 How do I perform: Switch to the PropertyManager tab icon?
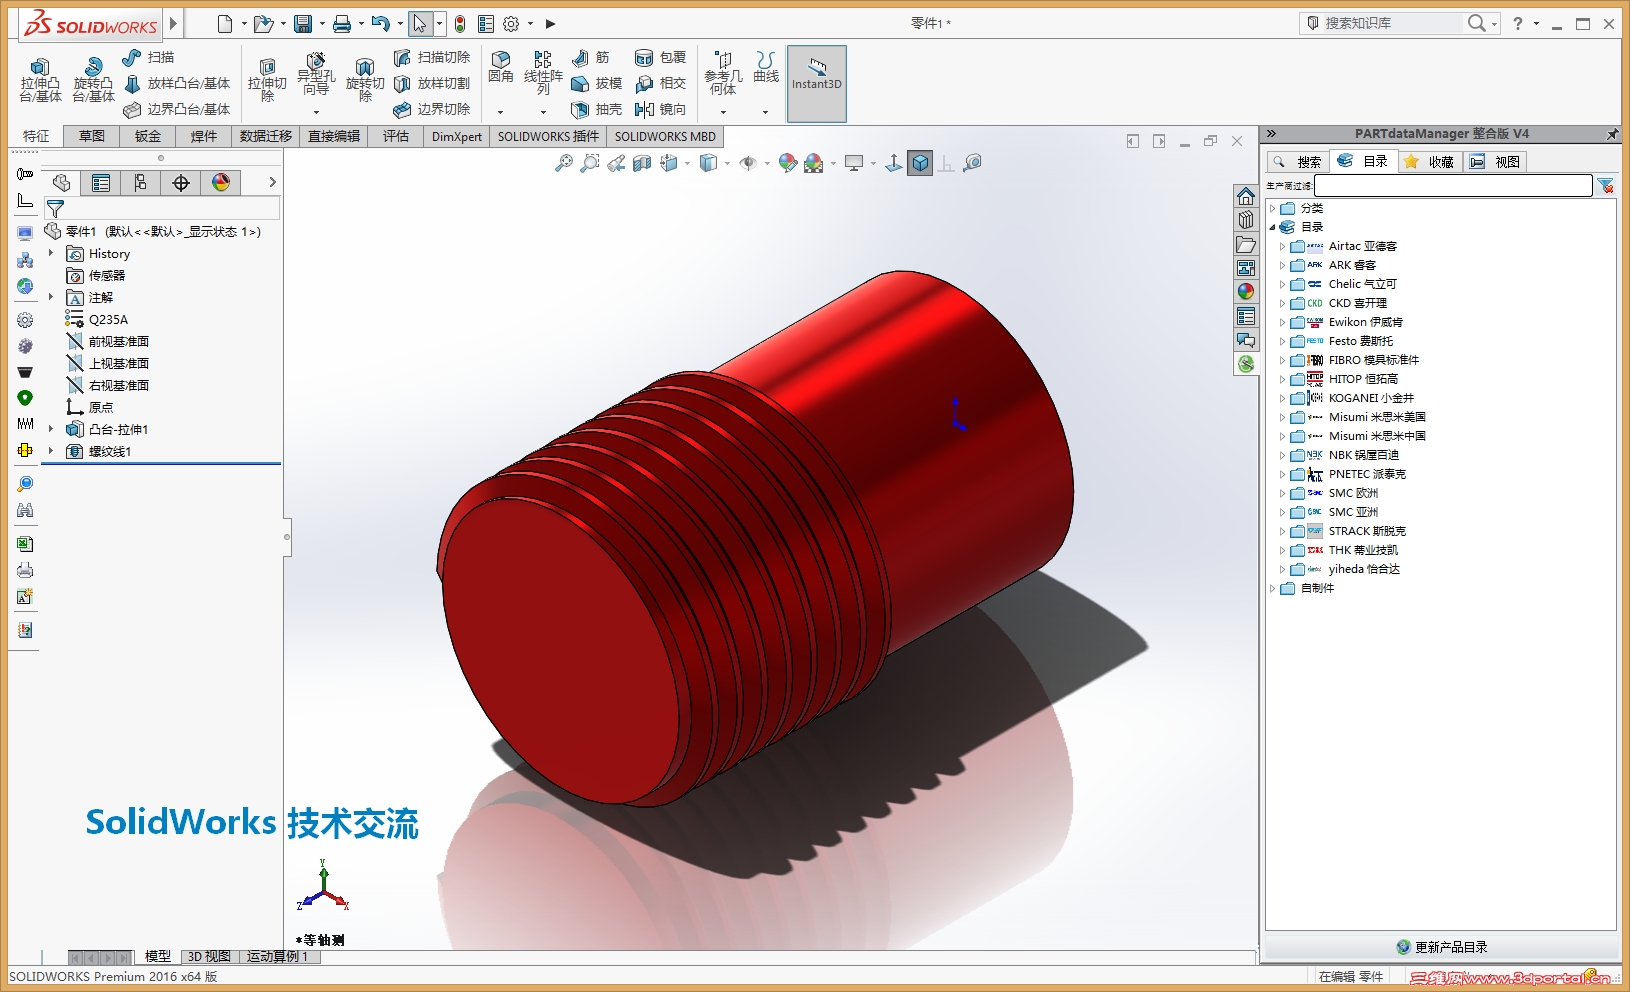point(101,183)
